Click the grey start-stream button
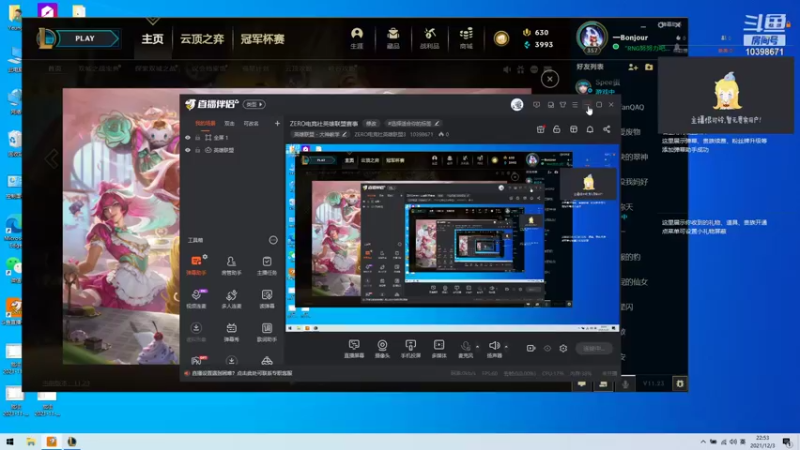Viewport: 800px width, 450px height. (x=594, y=348)
